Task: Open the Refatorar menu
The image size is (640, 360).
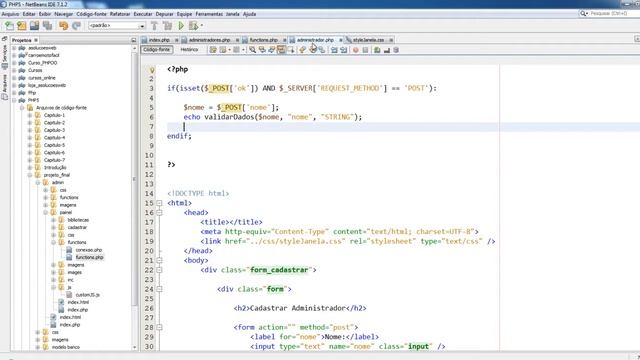Action: [120, 14]
